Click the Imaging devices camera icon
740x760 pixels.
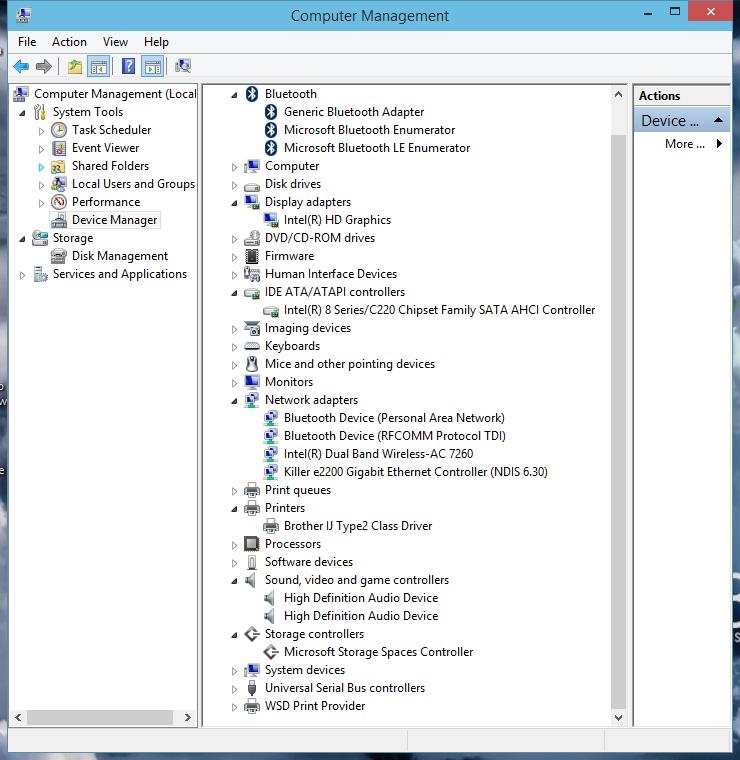tap(252, 328)
